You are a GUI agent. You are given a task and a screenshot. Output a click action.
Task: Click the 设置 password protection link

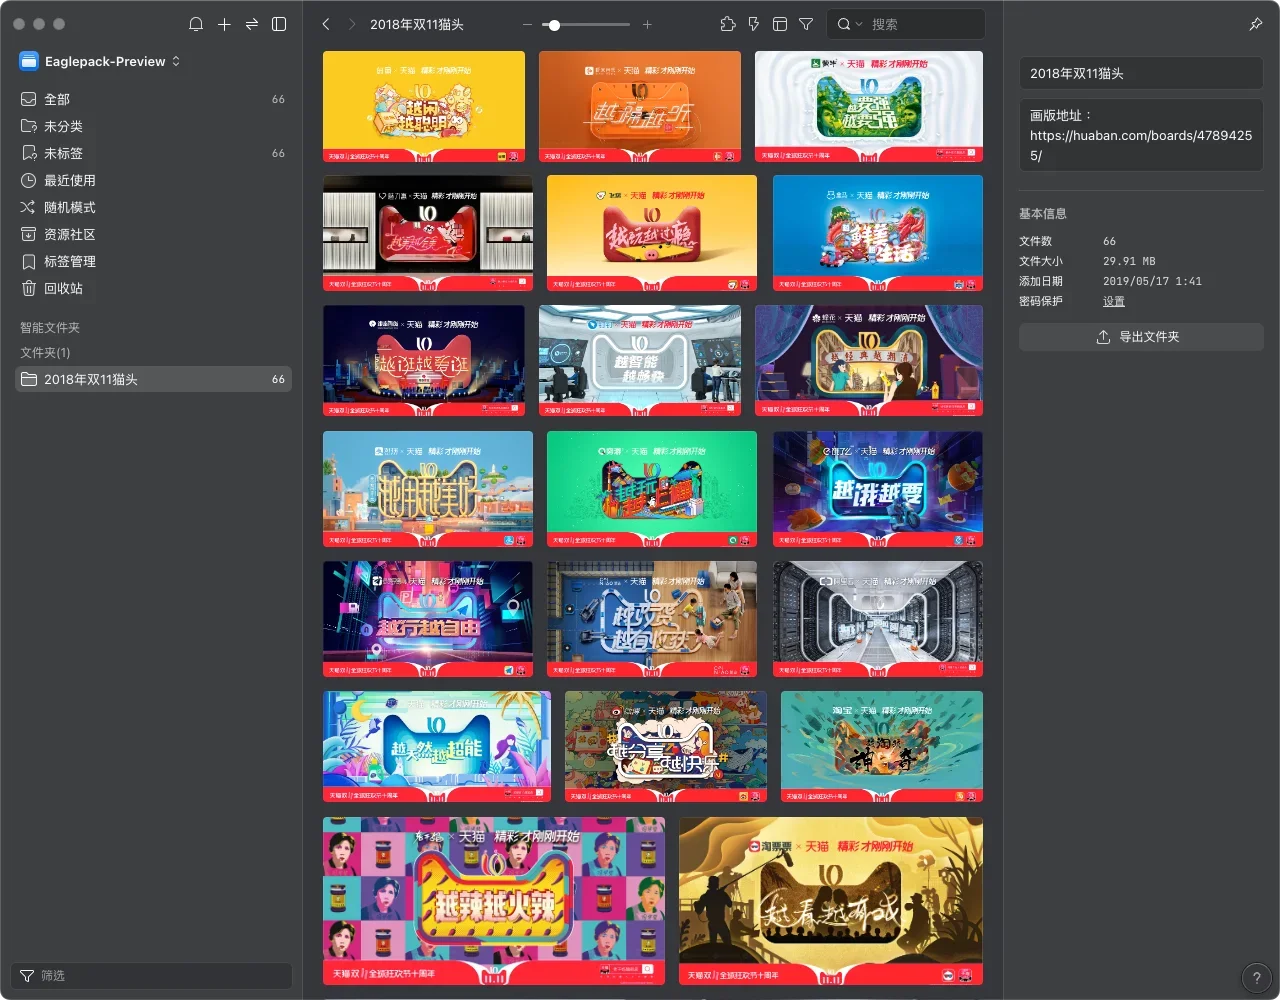click(x=1113, y=301)
